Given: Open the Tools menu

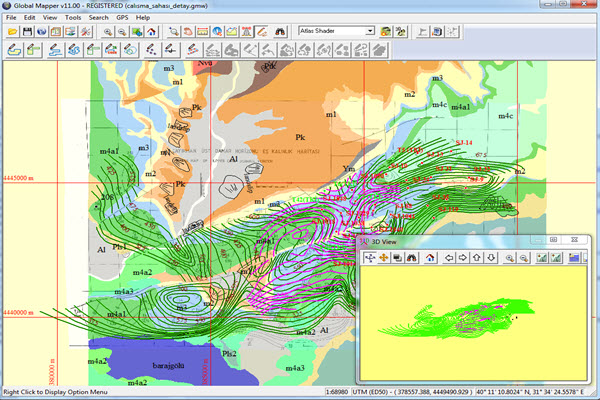Looking at the screenshot, I should click(x=73, y=18).
